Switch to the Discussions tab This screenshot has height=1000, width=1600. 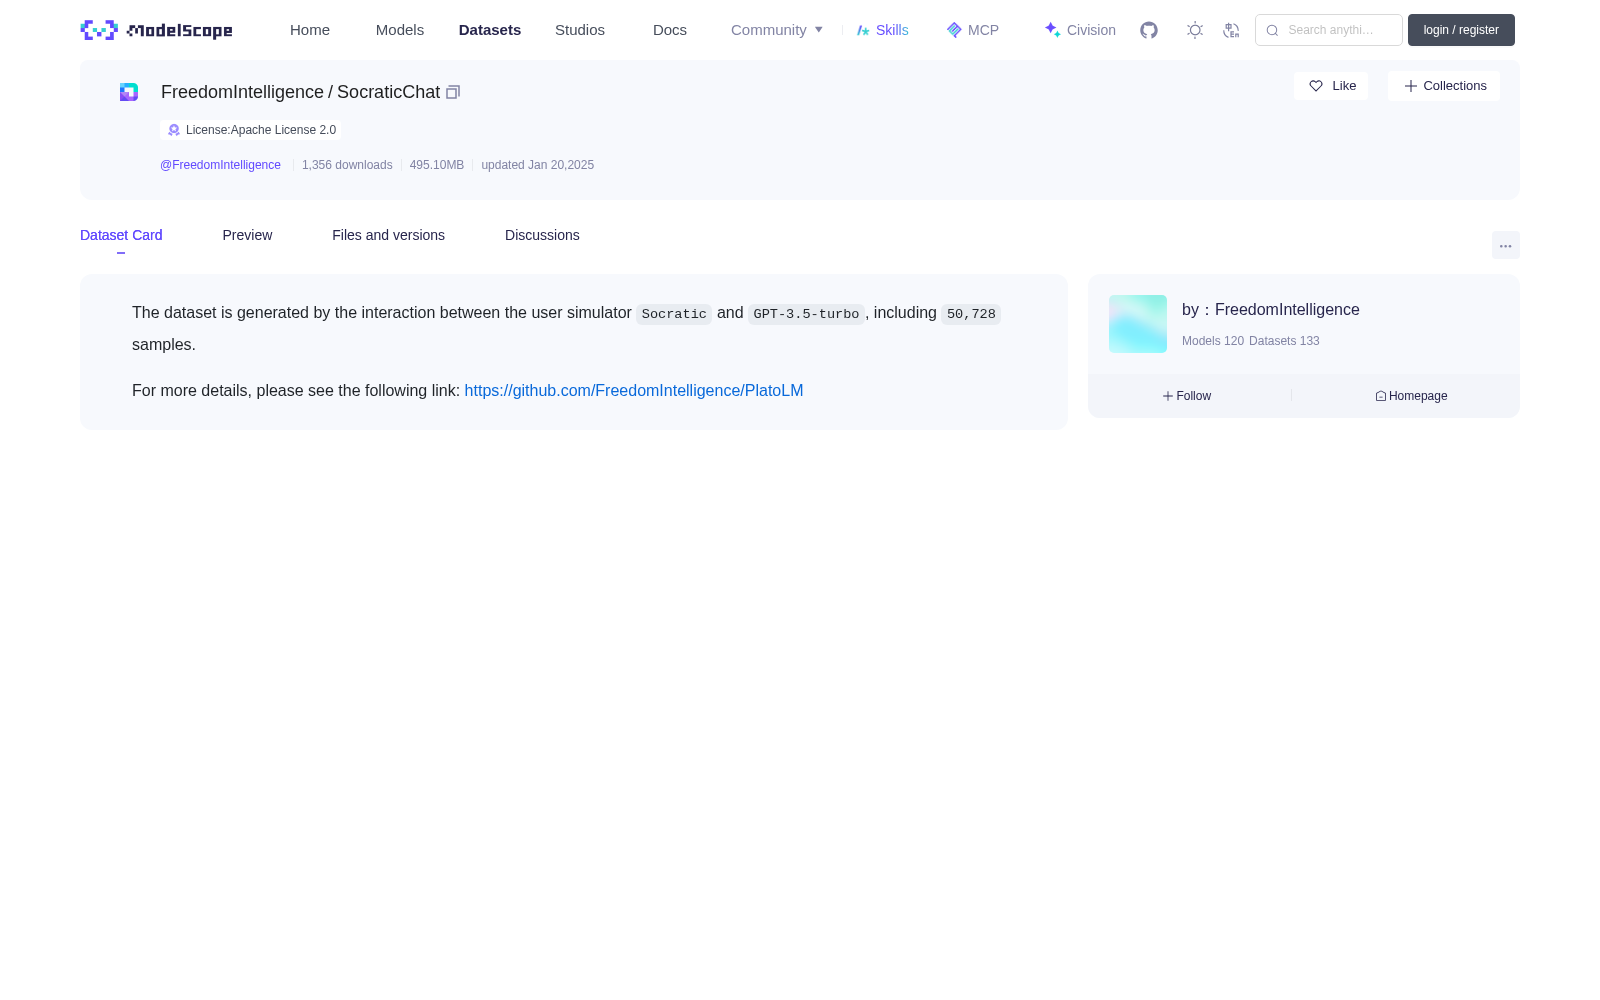542,235
